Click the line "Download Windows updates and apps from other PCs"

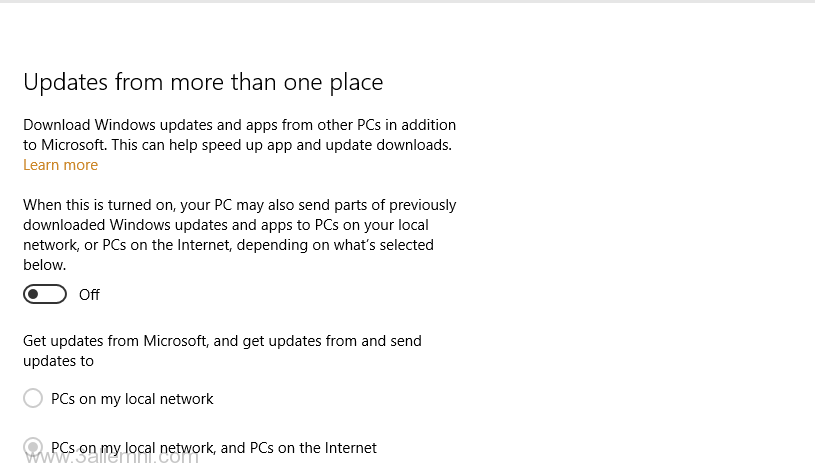point(239,125)
